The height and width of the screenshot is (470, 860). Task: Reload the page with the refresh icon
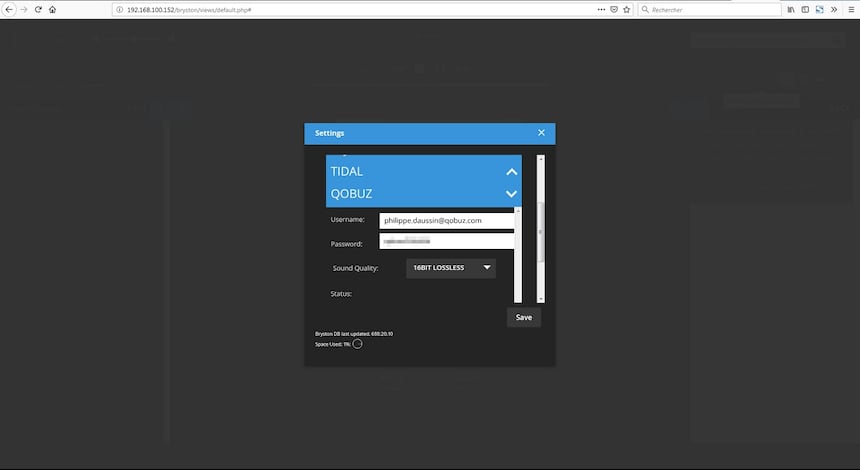[38, 9]
